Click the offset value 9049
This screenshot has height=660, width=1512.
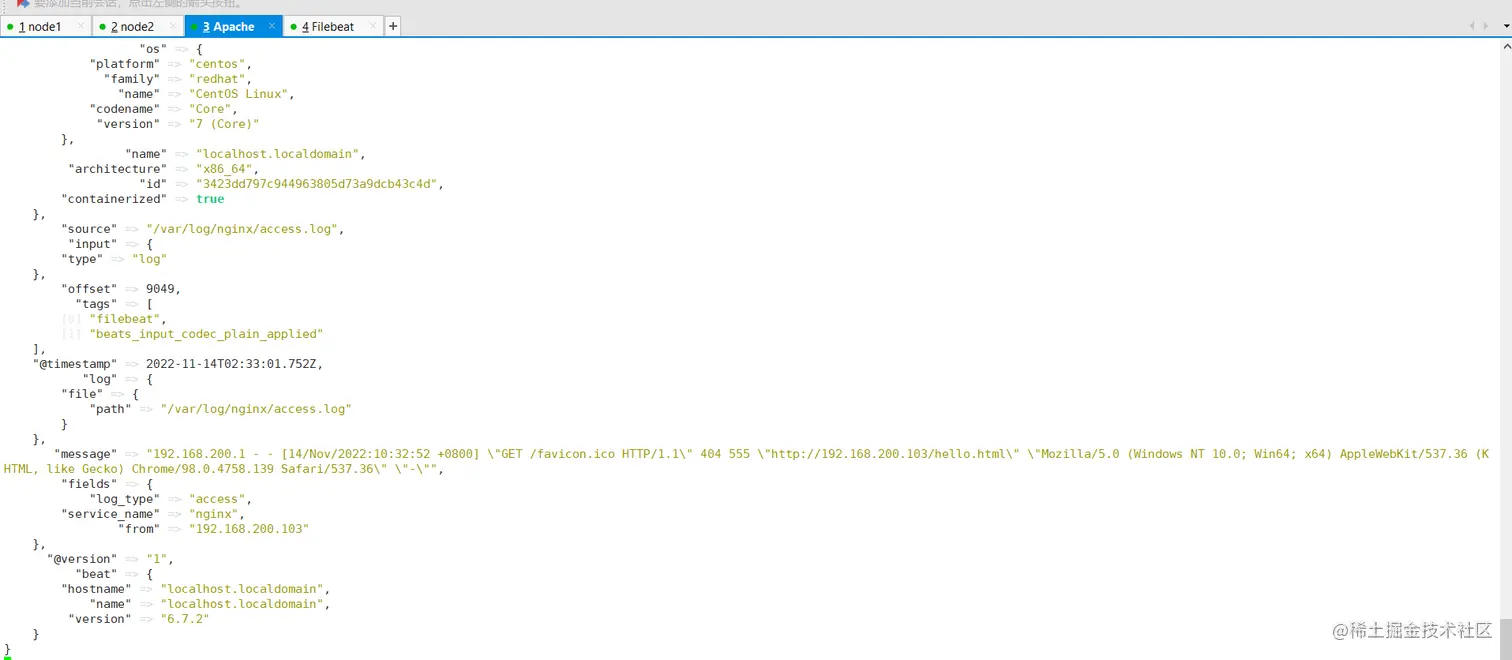(x=160, y=289)
